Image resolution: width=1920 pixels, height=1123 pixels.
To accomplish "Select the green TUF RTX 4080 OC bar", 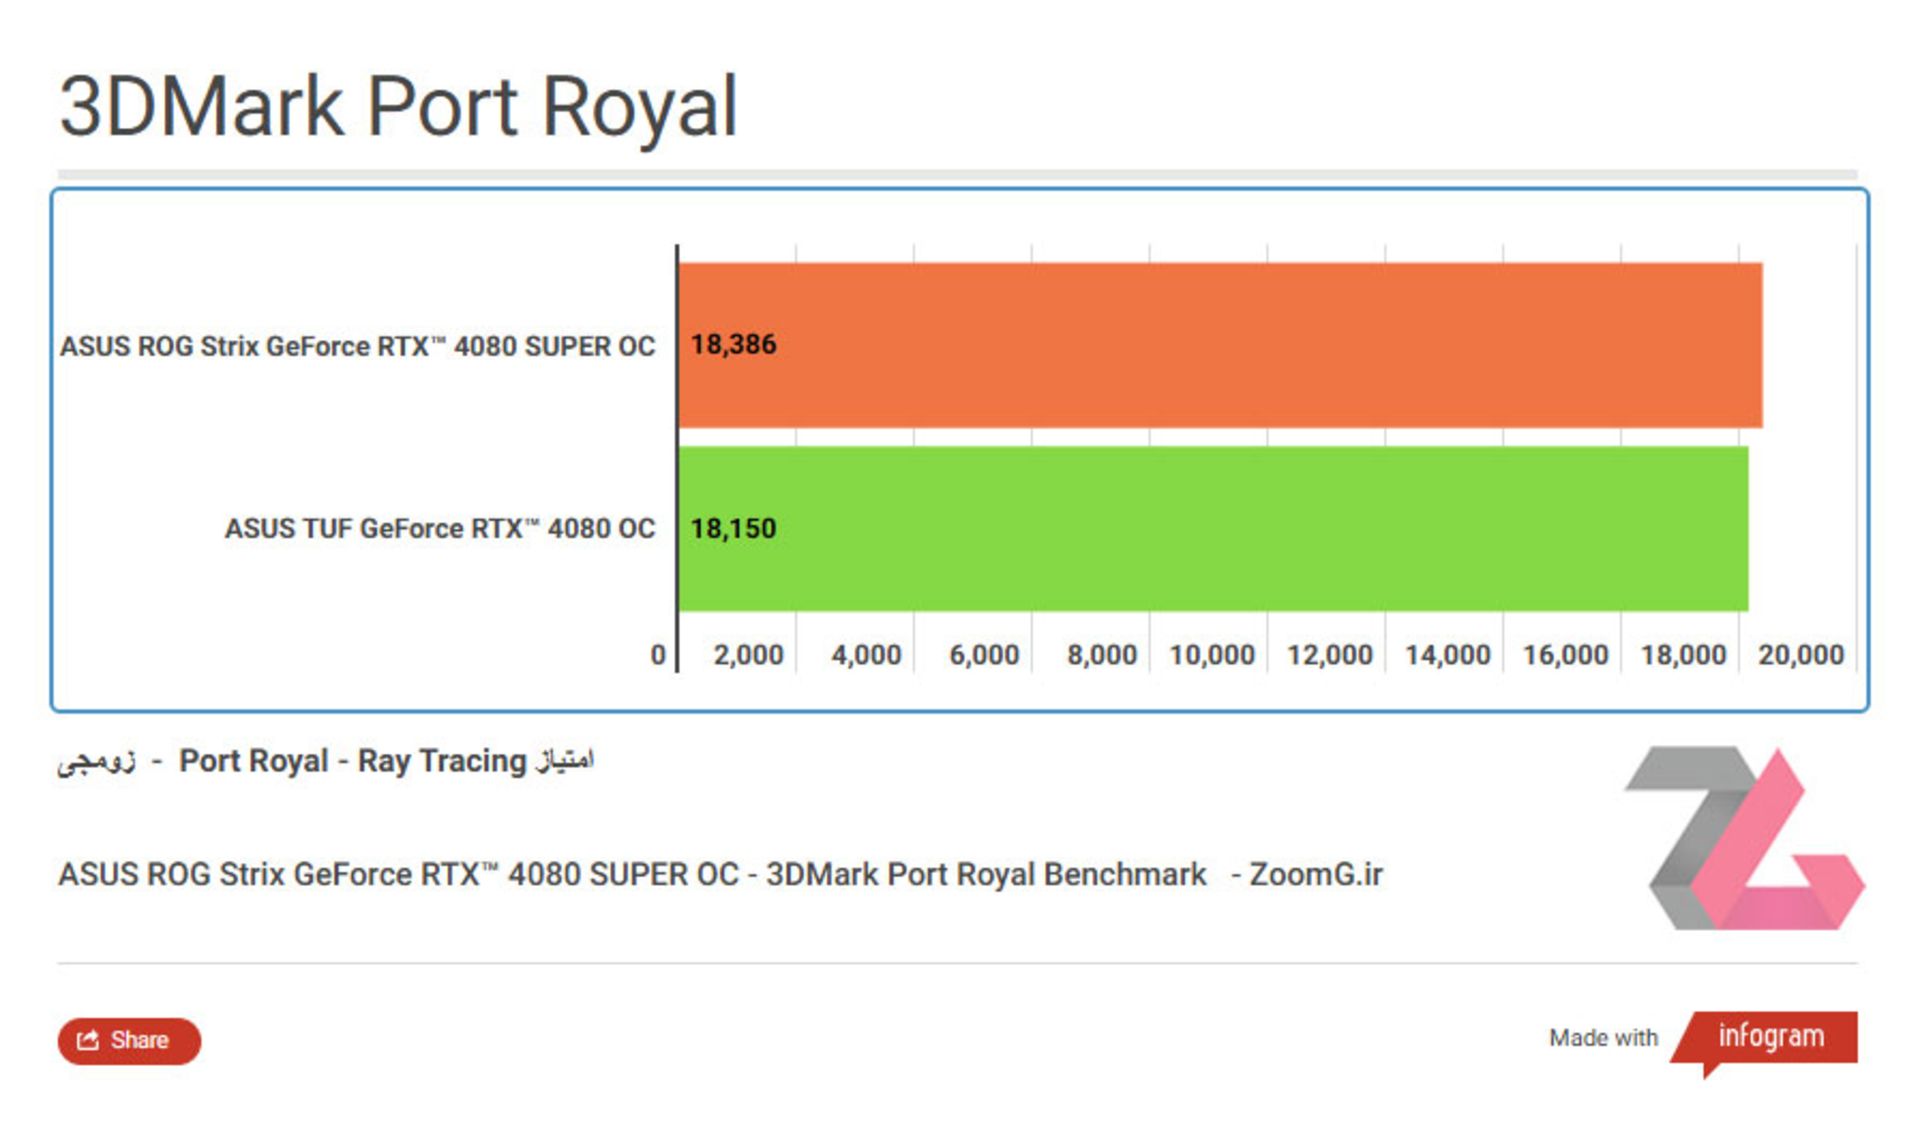I will point(1213,528).
